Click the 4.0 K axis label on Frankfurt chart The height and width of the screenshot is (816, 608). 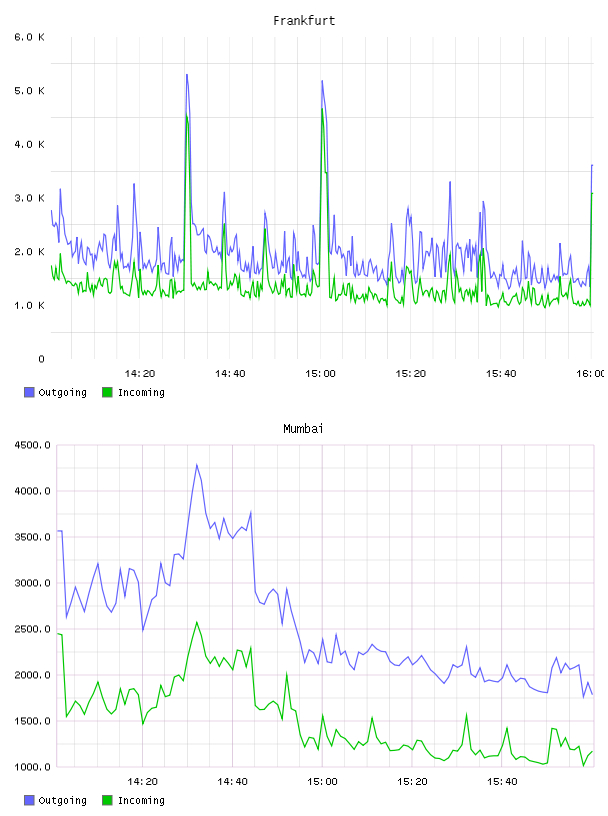[x=30, y=144]
